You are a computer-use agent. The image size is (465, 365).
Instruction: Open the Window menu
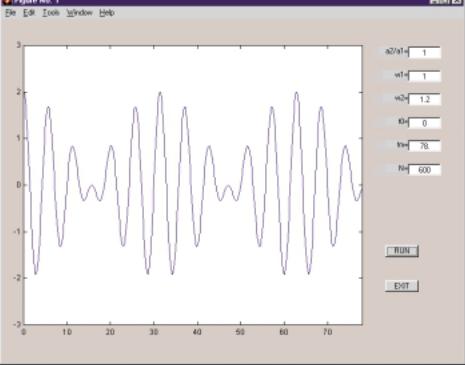click(79, 13)
